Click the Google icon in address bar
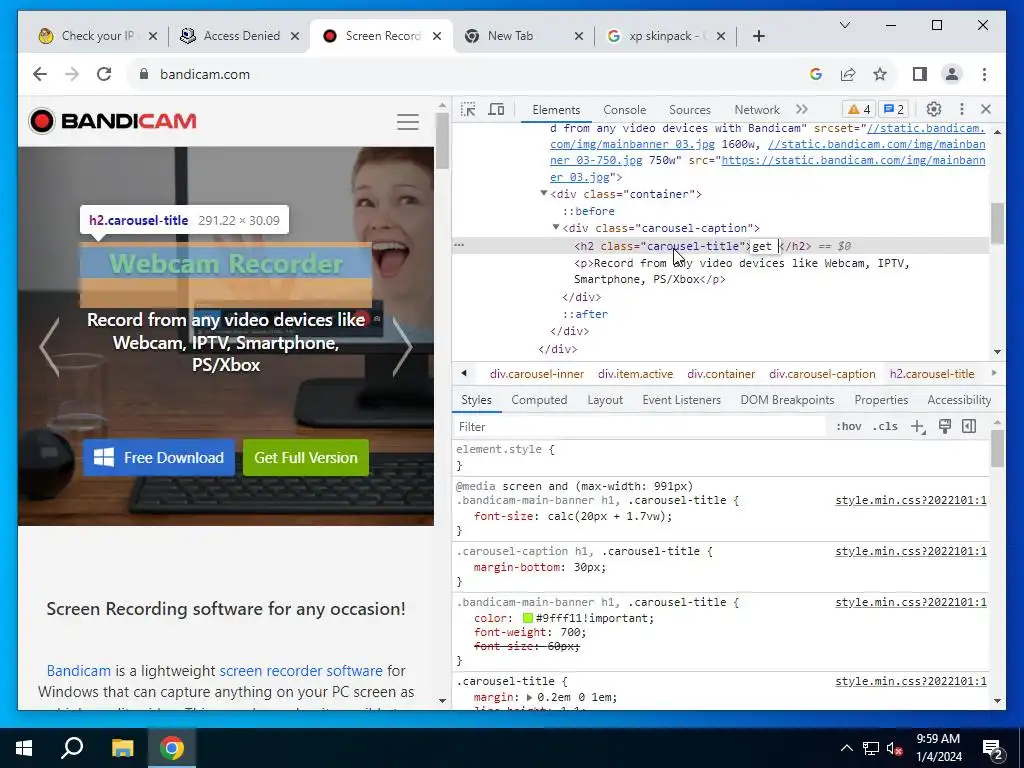The width and height of the screenshot is (1024, 768). 816,74
